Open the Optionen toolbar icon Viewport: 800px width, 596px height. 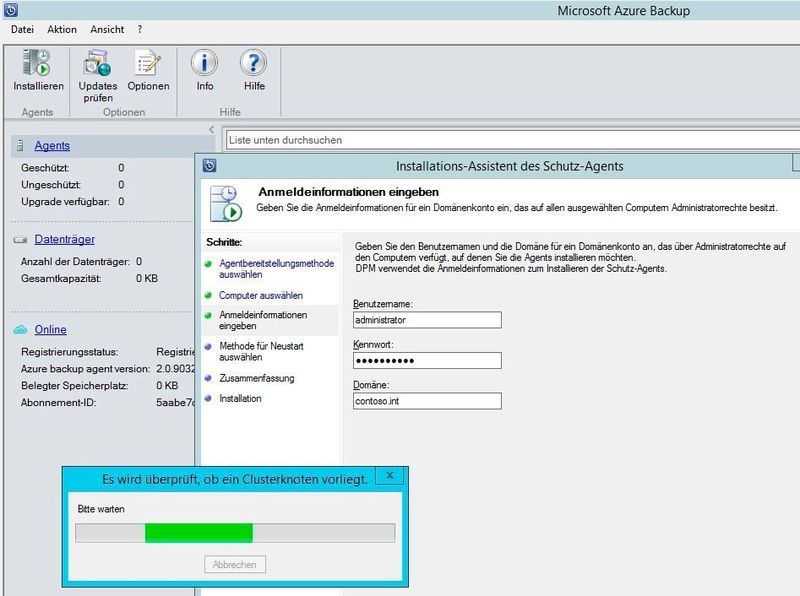coord(148,63)
